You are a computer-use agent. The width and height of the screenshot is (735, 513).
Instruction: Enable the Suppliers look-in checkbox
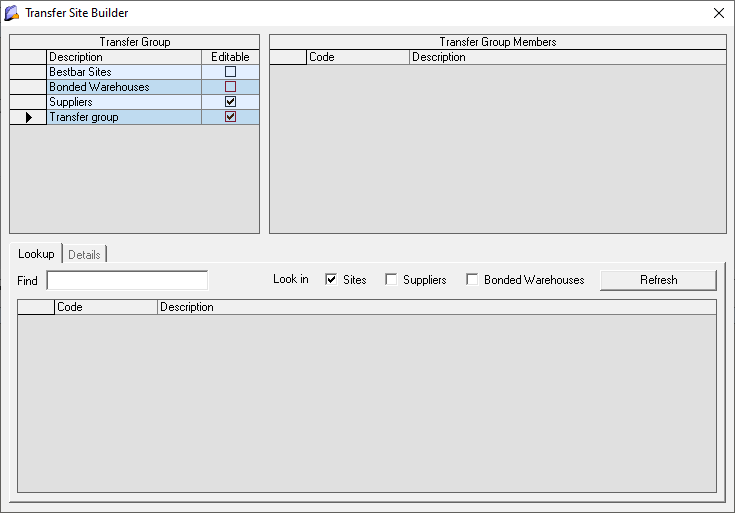[391, 280]
